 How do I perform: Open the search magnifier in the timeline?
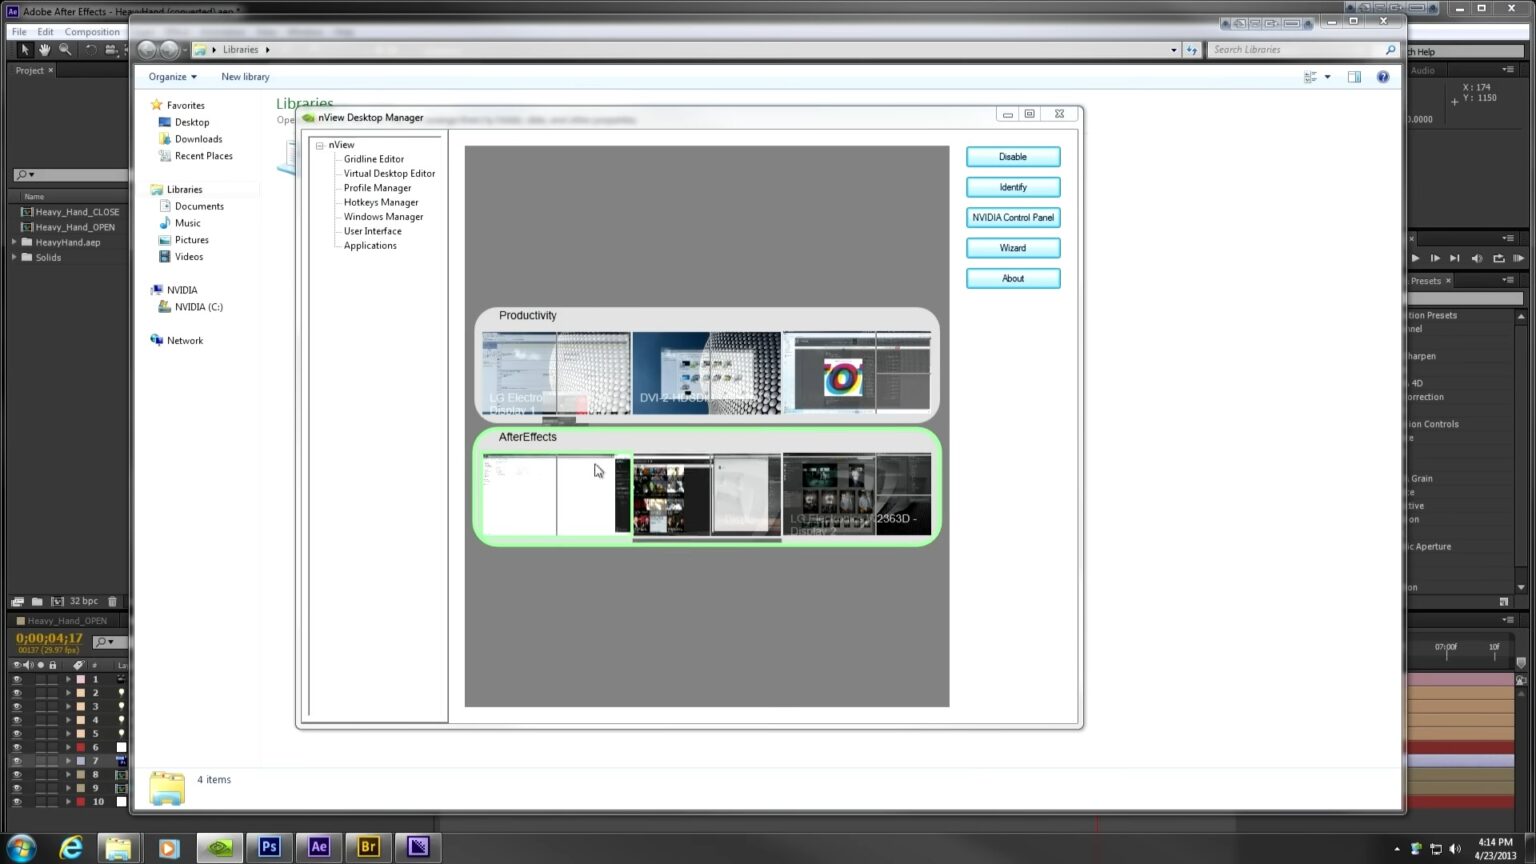pyautogui.click(x=100, y=642)
